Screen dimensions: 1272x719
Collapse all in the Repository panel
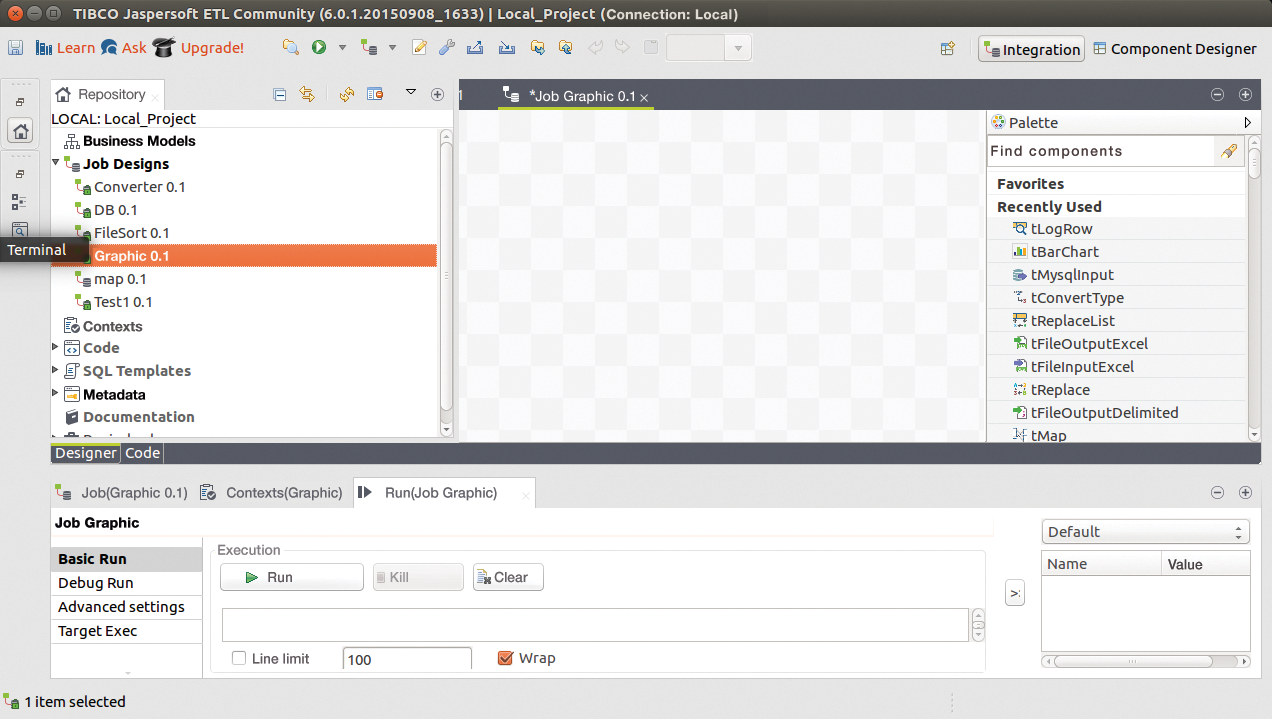(280, 94)
